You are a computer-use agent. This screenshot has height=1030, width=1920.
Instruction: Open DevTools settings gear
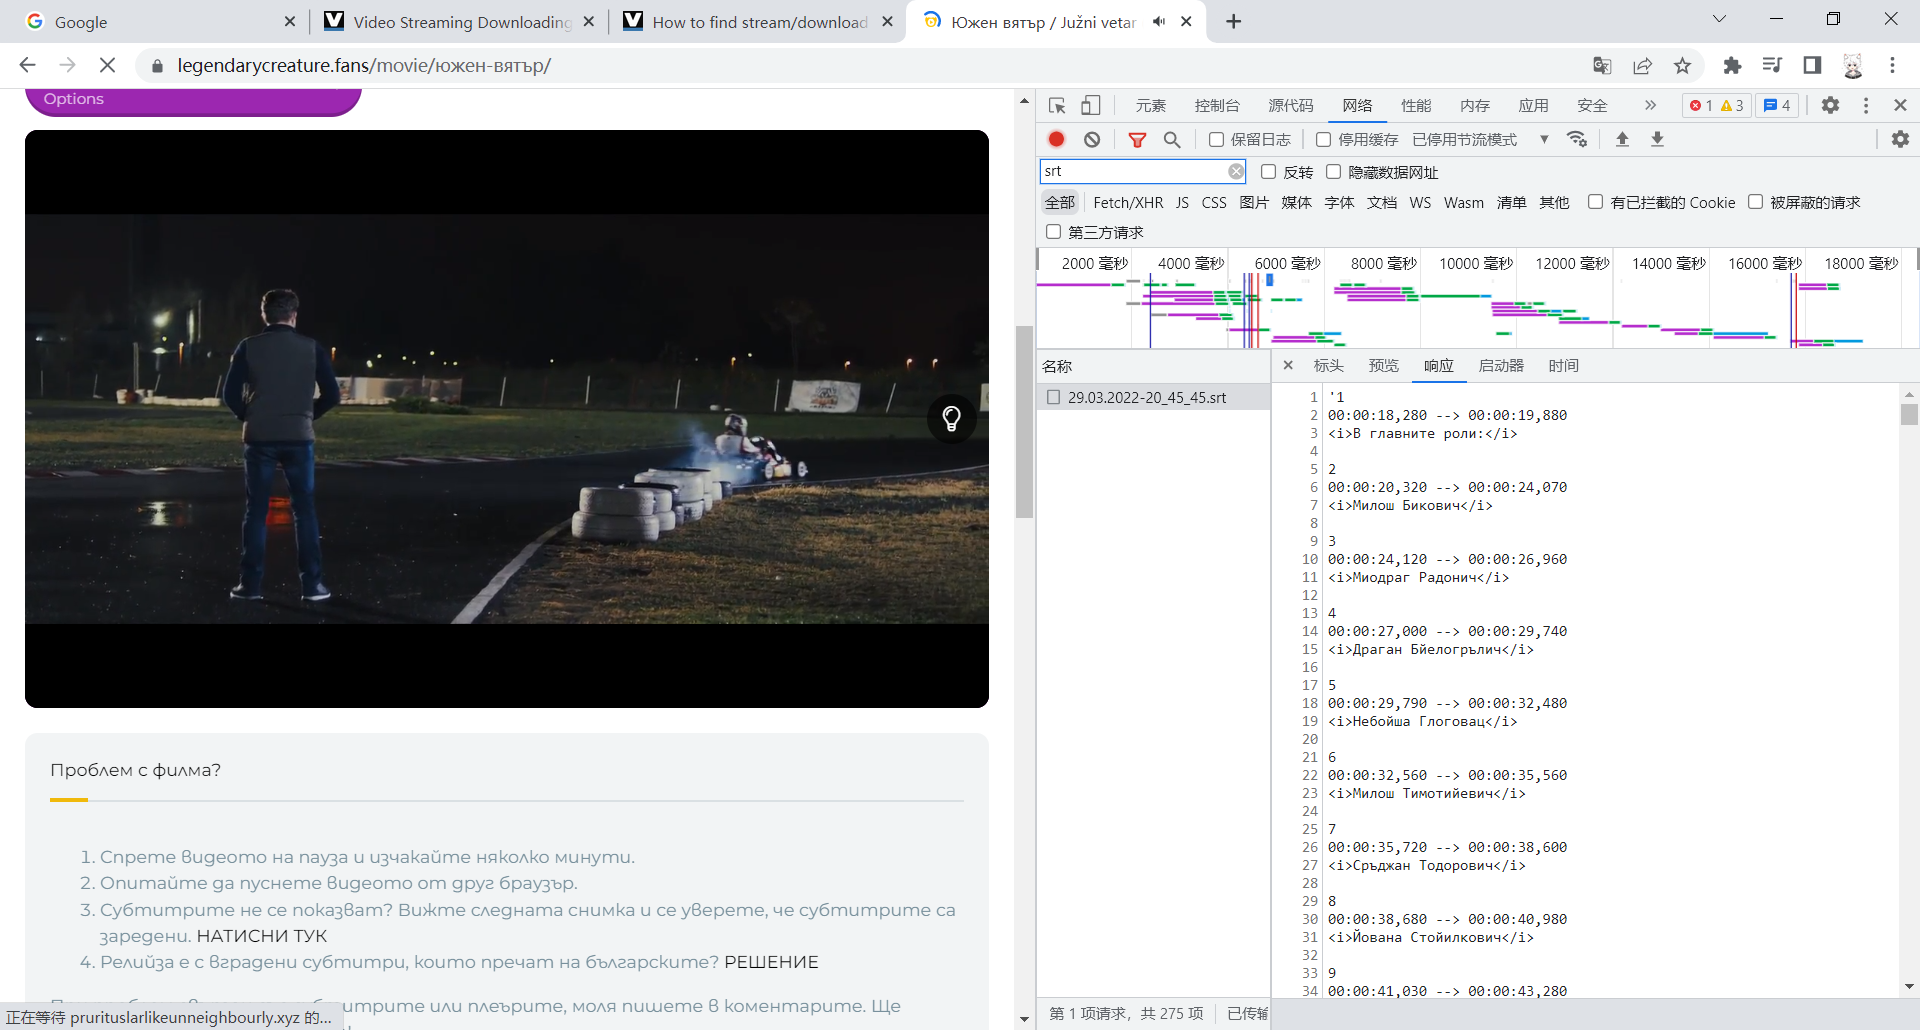tap(1830, 106)
